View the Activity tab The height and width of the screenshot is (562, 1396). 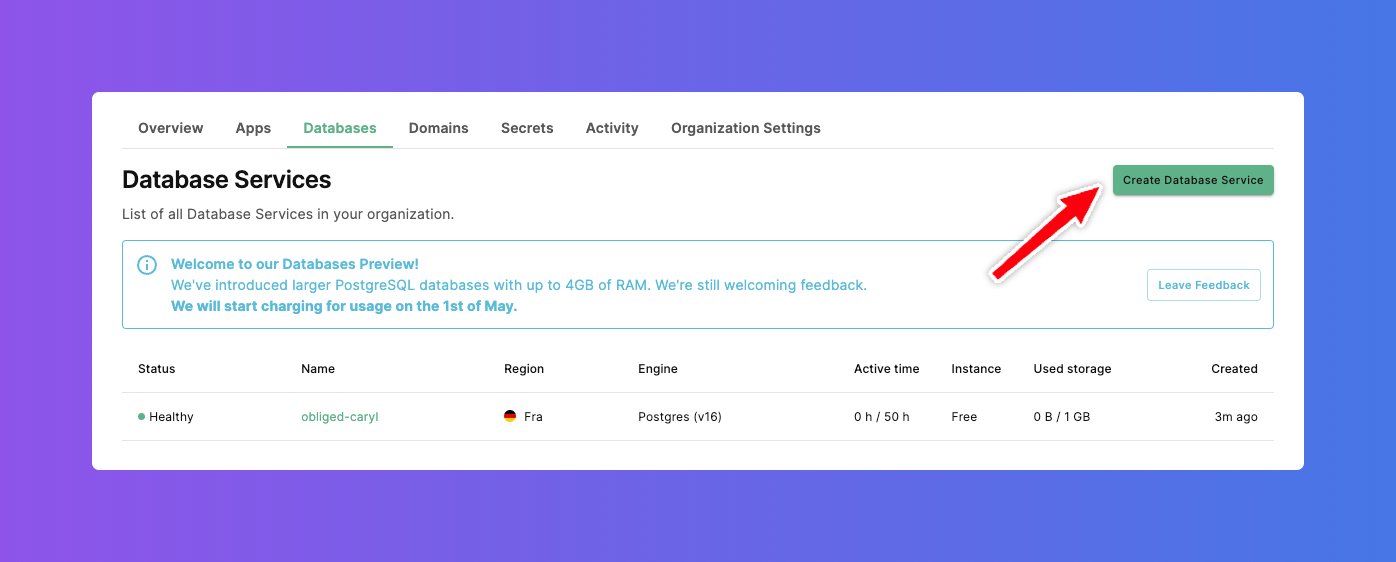[612, 128]
